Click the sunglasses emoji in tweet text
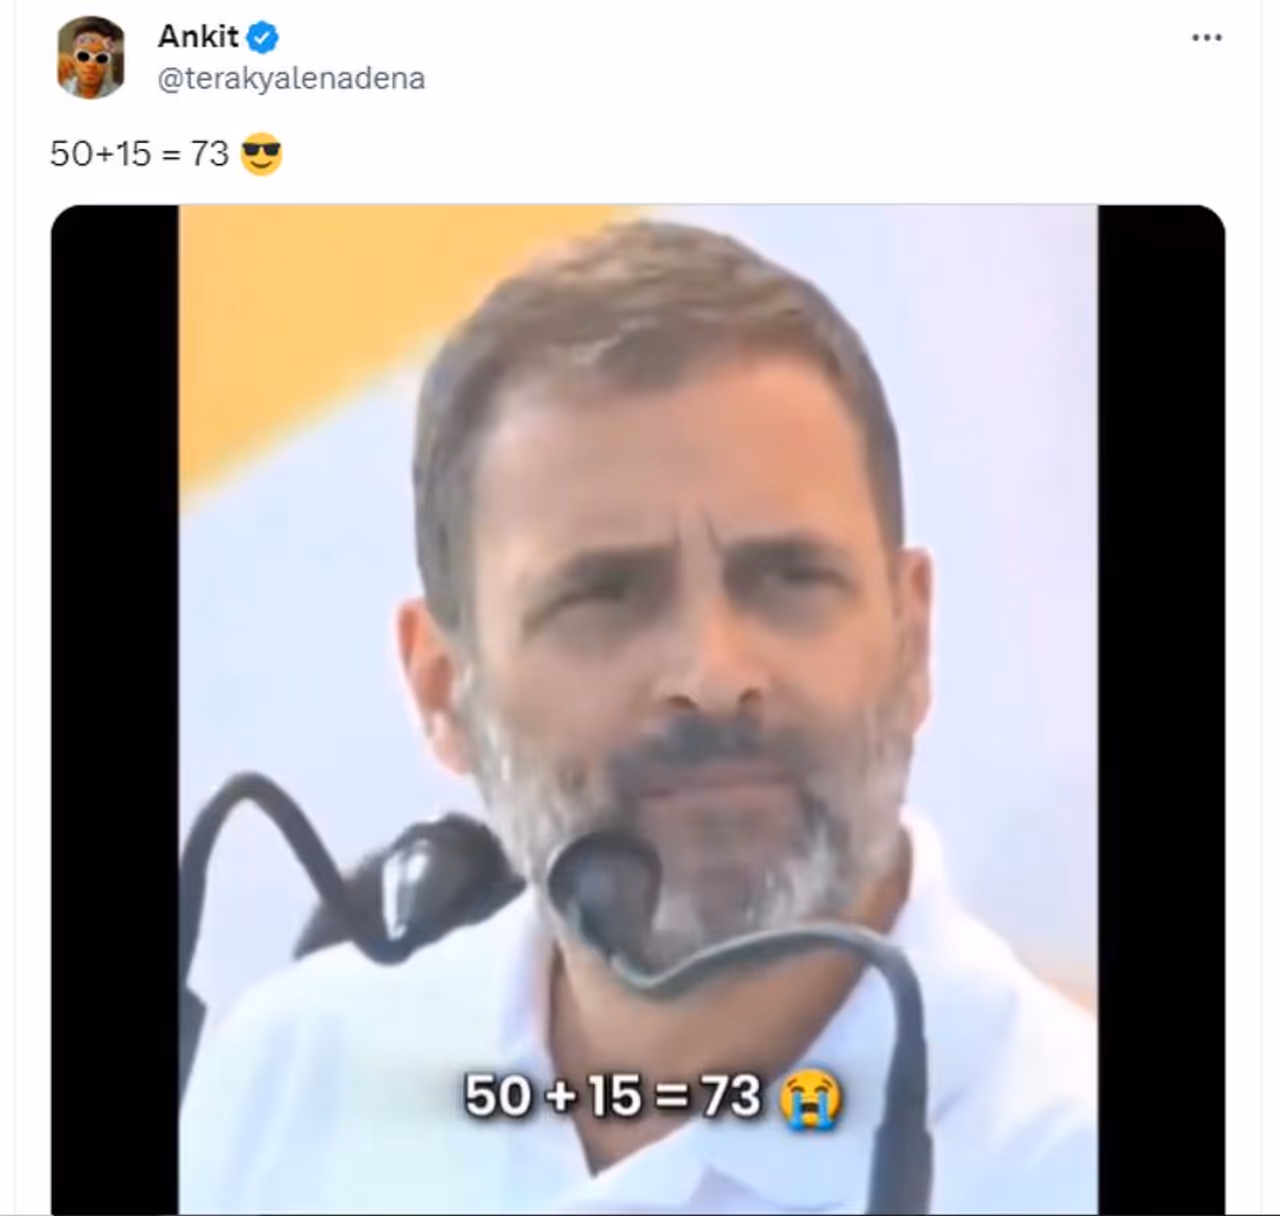1280x1216 pixels. (262, 154)
